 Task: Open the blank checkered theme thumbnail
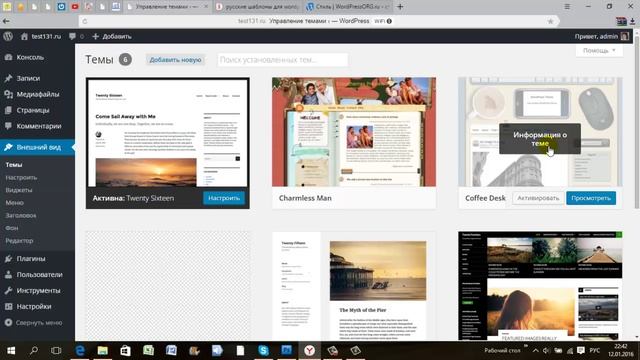click(168, 286)
